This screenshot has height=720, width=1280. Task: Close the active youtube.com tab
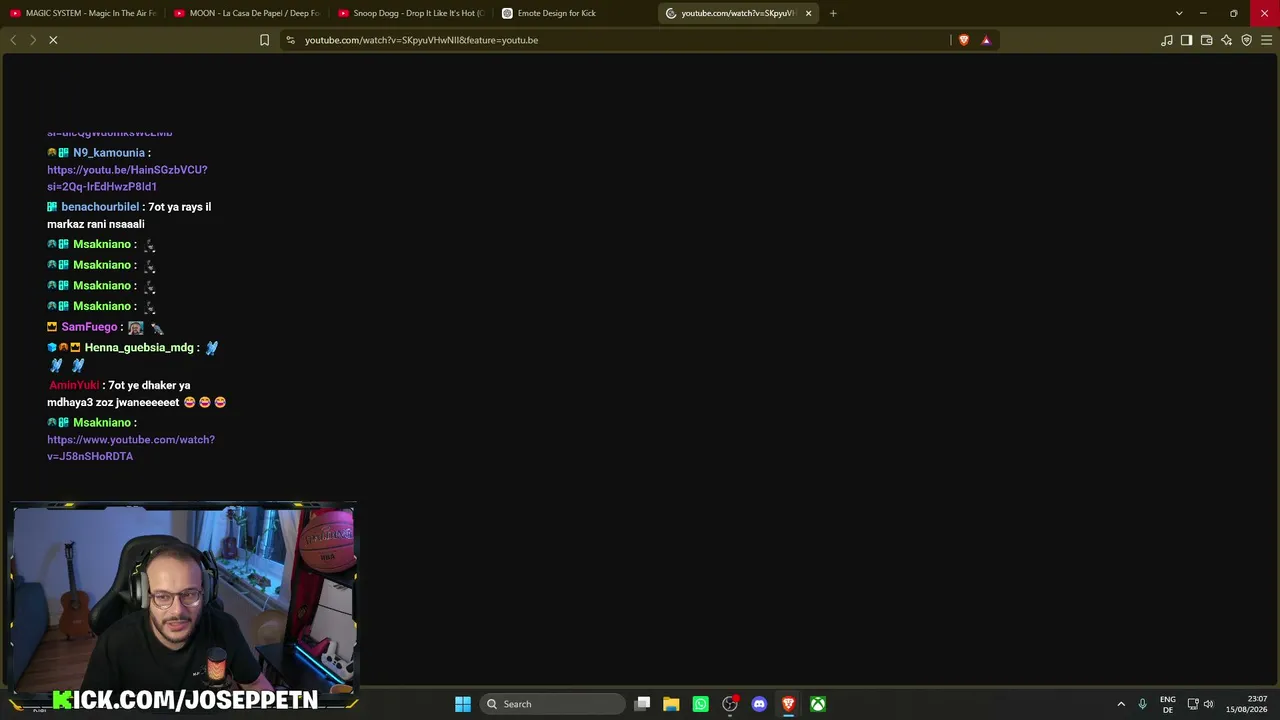(x=808, y=13)
